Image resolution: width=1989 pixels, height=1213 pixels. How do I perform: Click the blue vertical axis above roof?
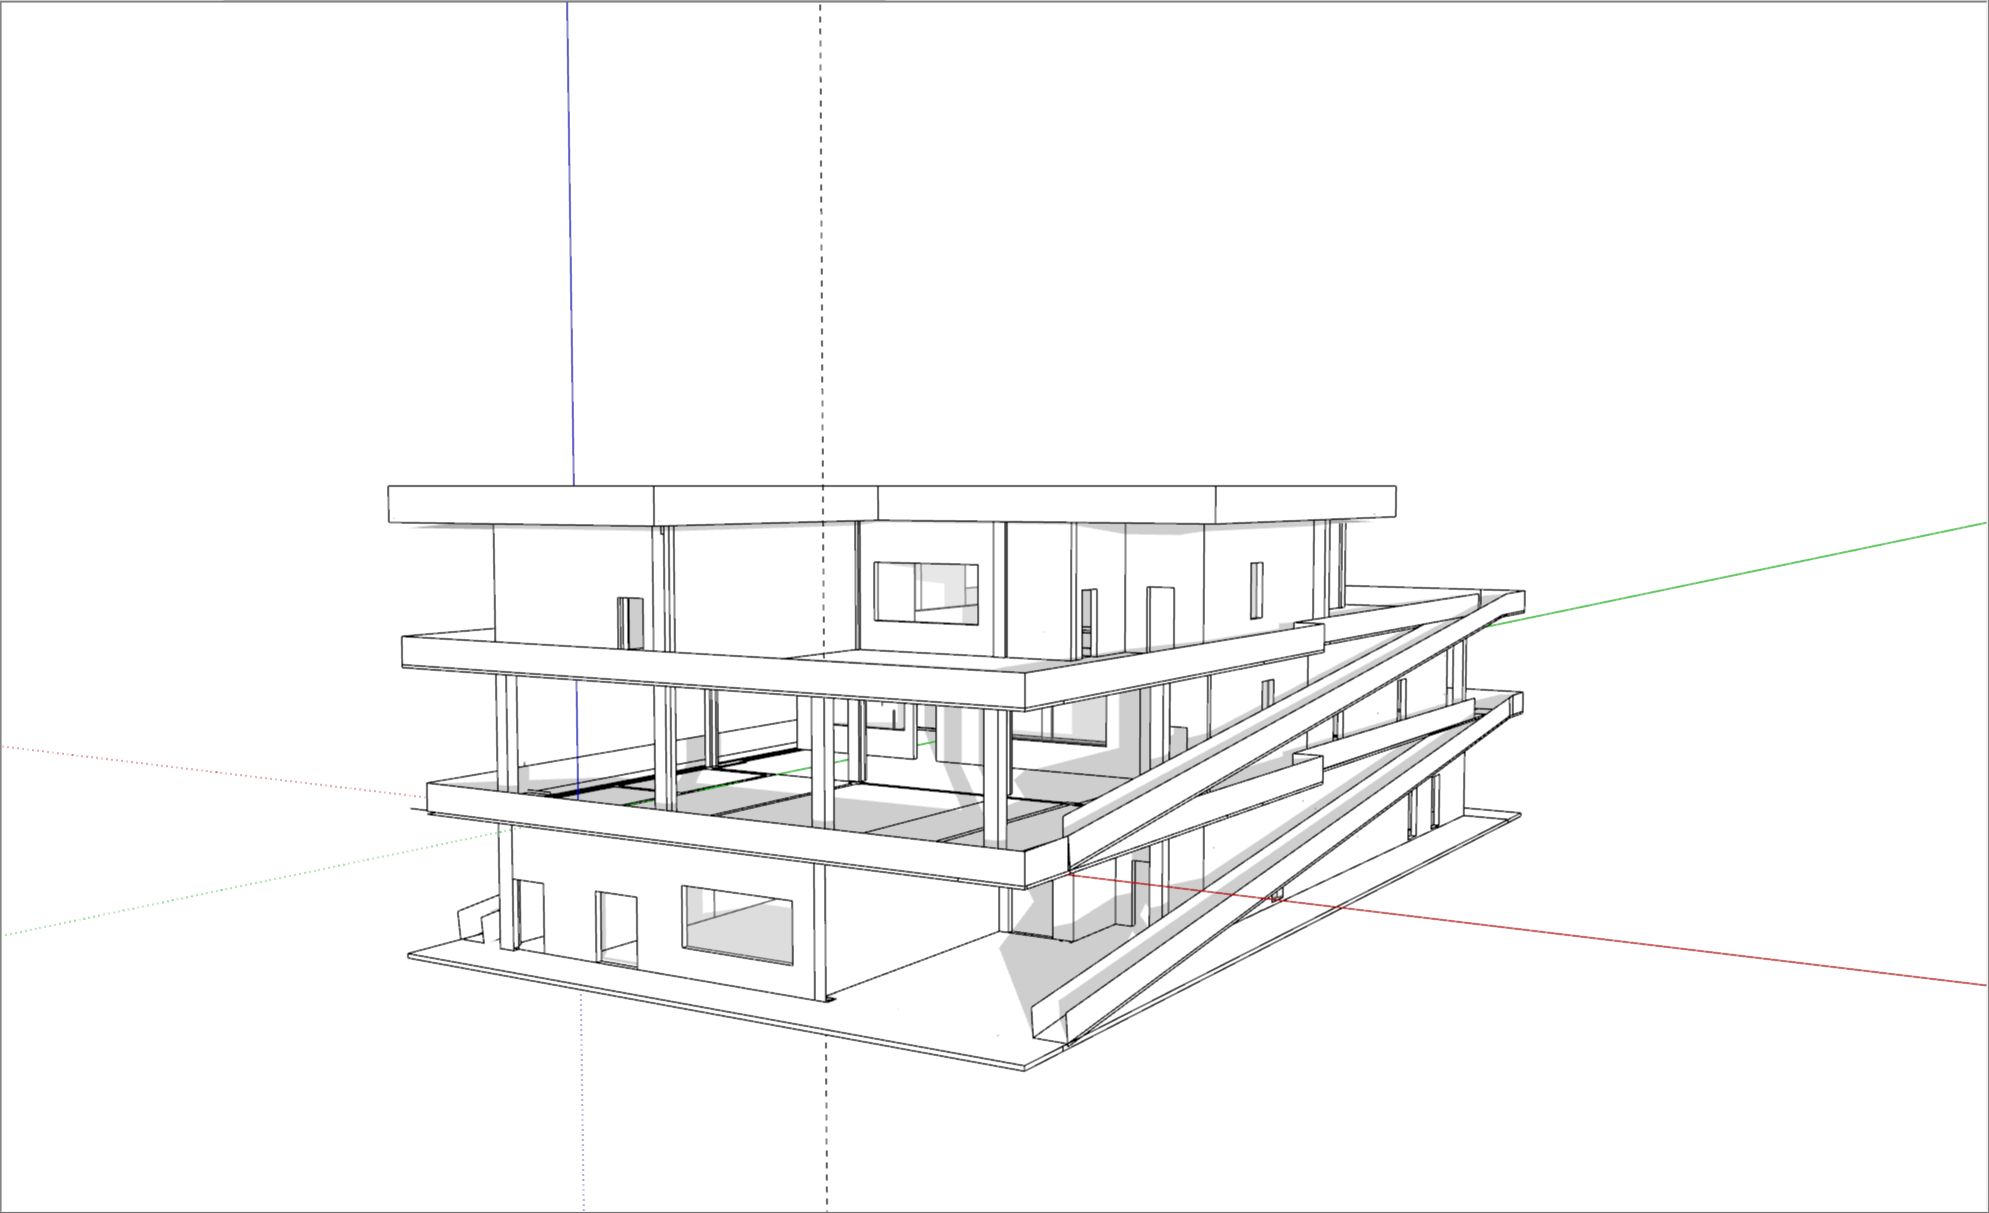click(570, 243)
